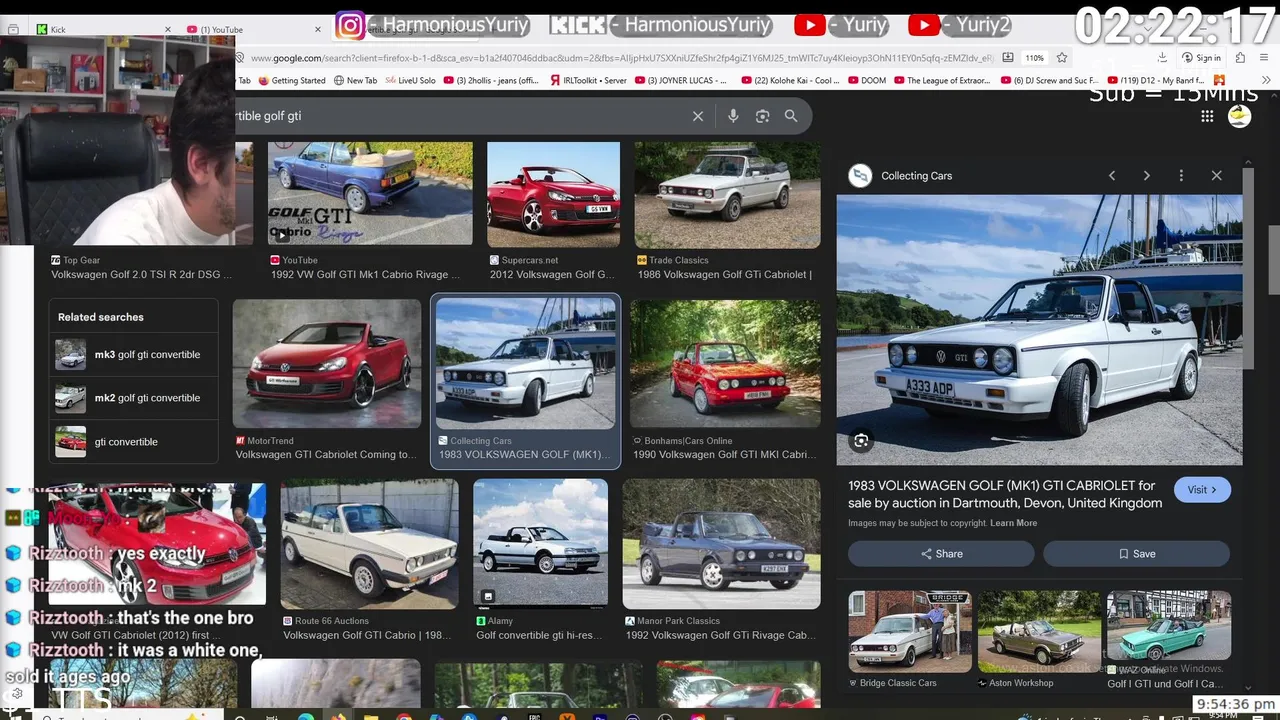
Task: Click the 110% zoom level indicator
Action: click(x=1034, y=58)
